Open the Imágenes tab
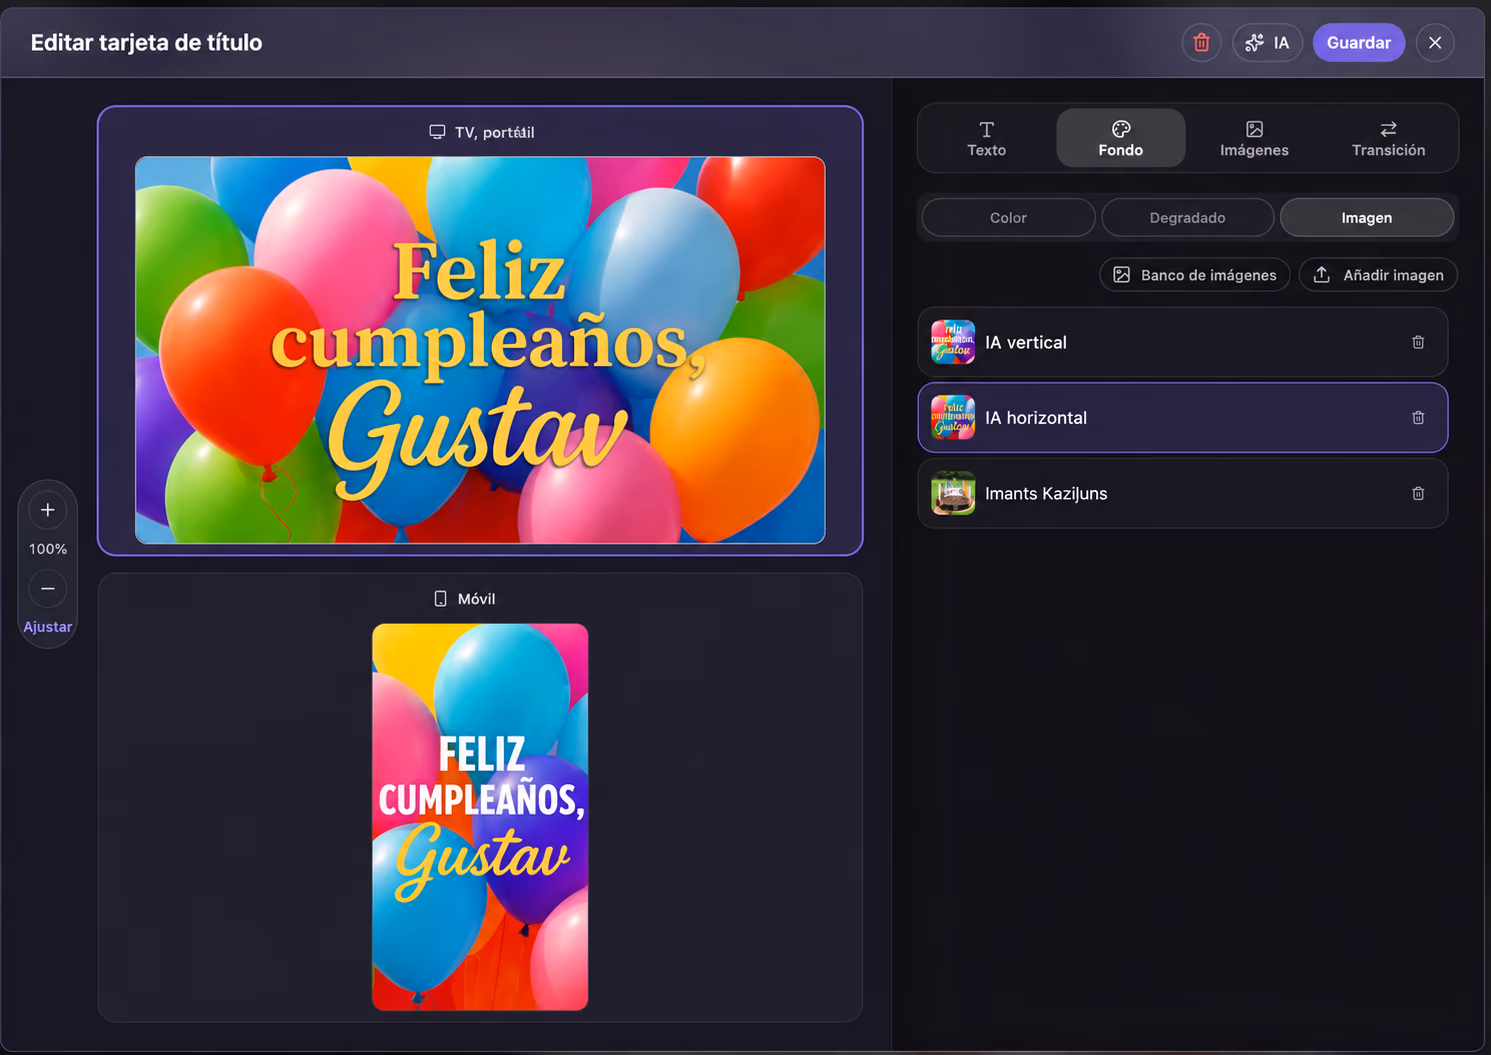Image resolution: width=1491 pixels, height=1055 pixels. 1254,138
